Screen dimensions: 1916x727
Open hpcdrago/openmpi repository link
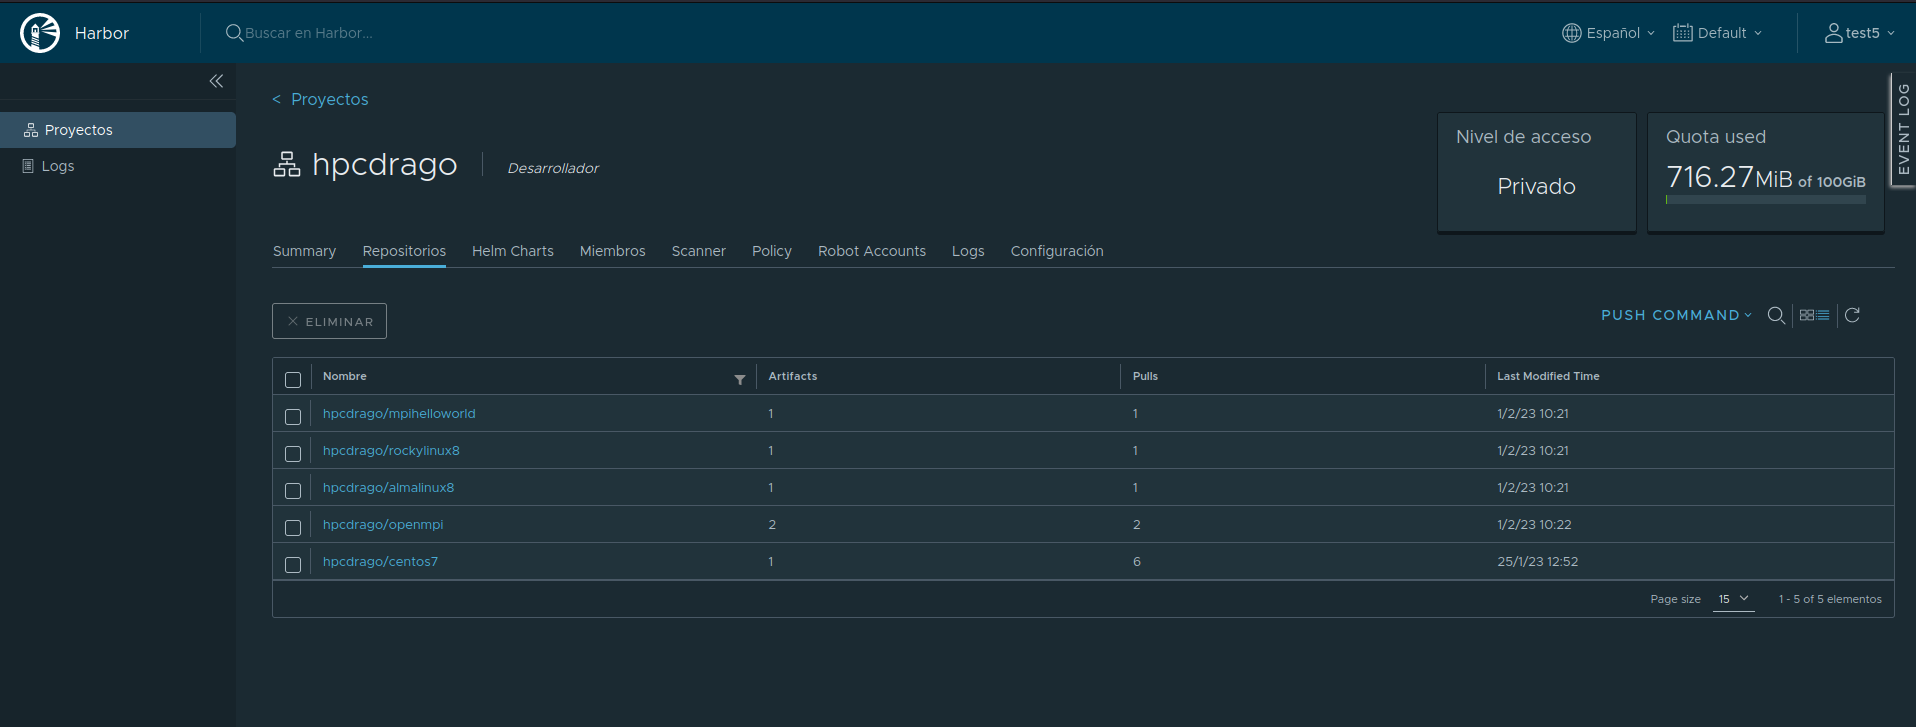click(383, 524)
